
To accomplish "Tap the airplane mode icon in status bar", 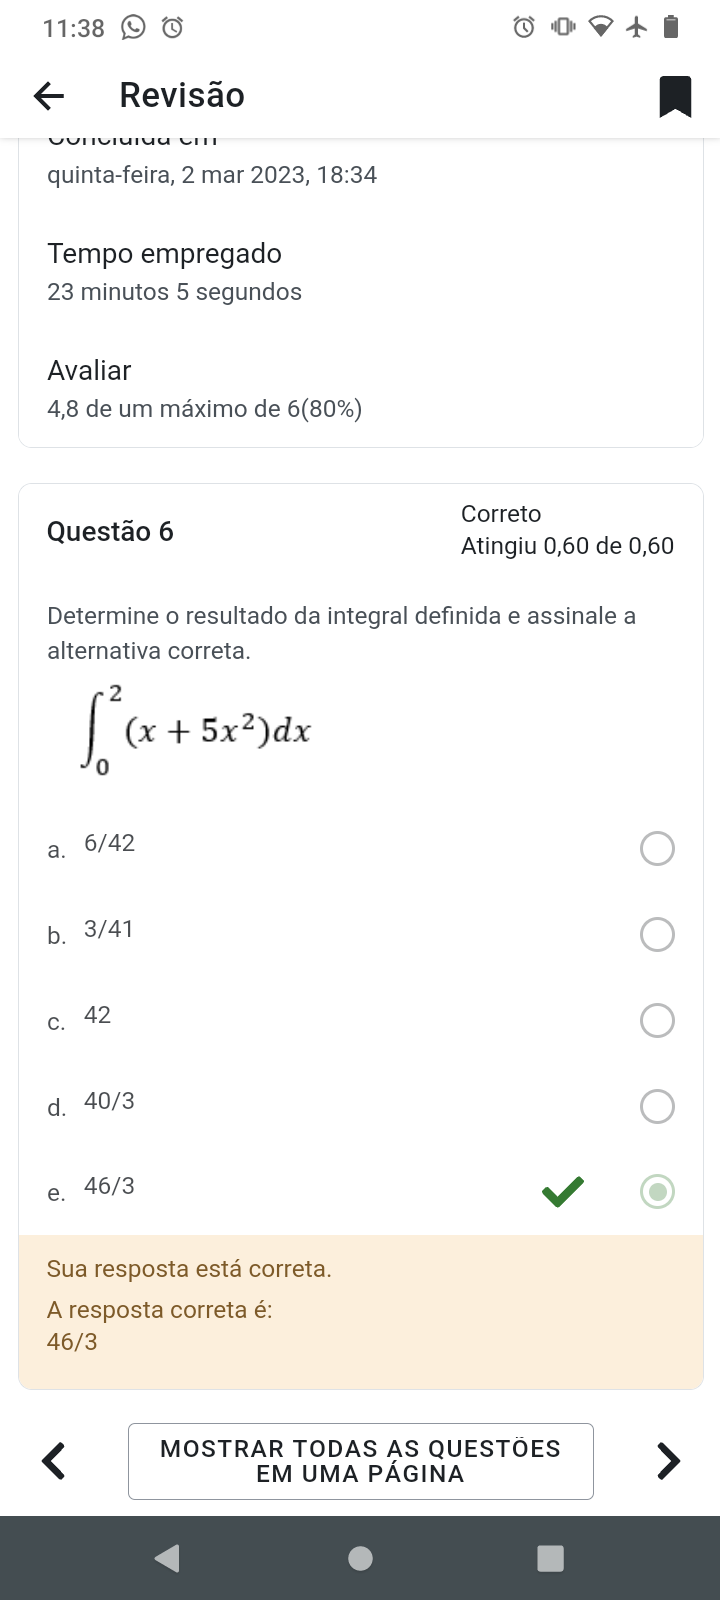I will tap(637, 28).
